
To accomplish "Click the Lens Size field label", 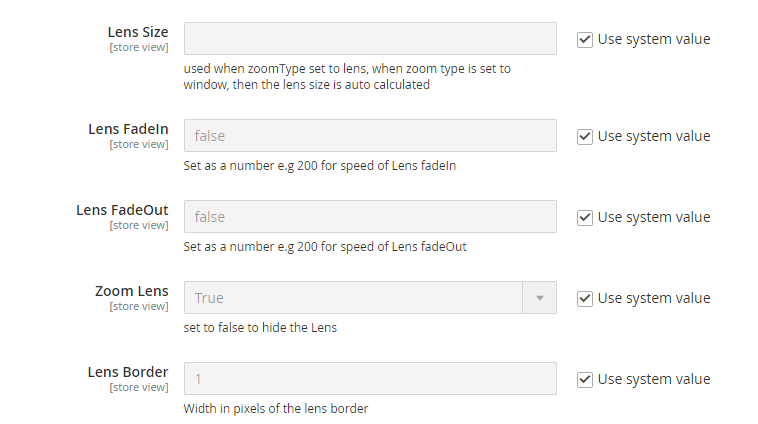I will point(138,32).
